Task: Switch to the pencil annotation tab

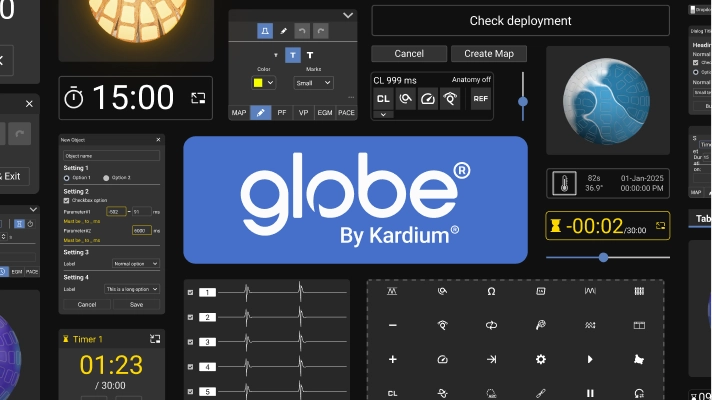Action: click(261, 113)
